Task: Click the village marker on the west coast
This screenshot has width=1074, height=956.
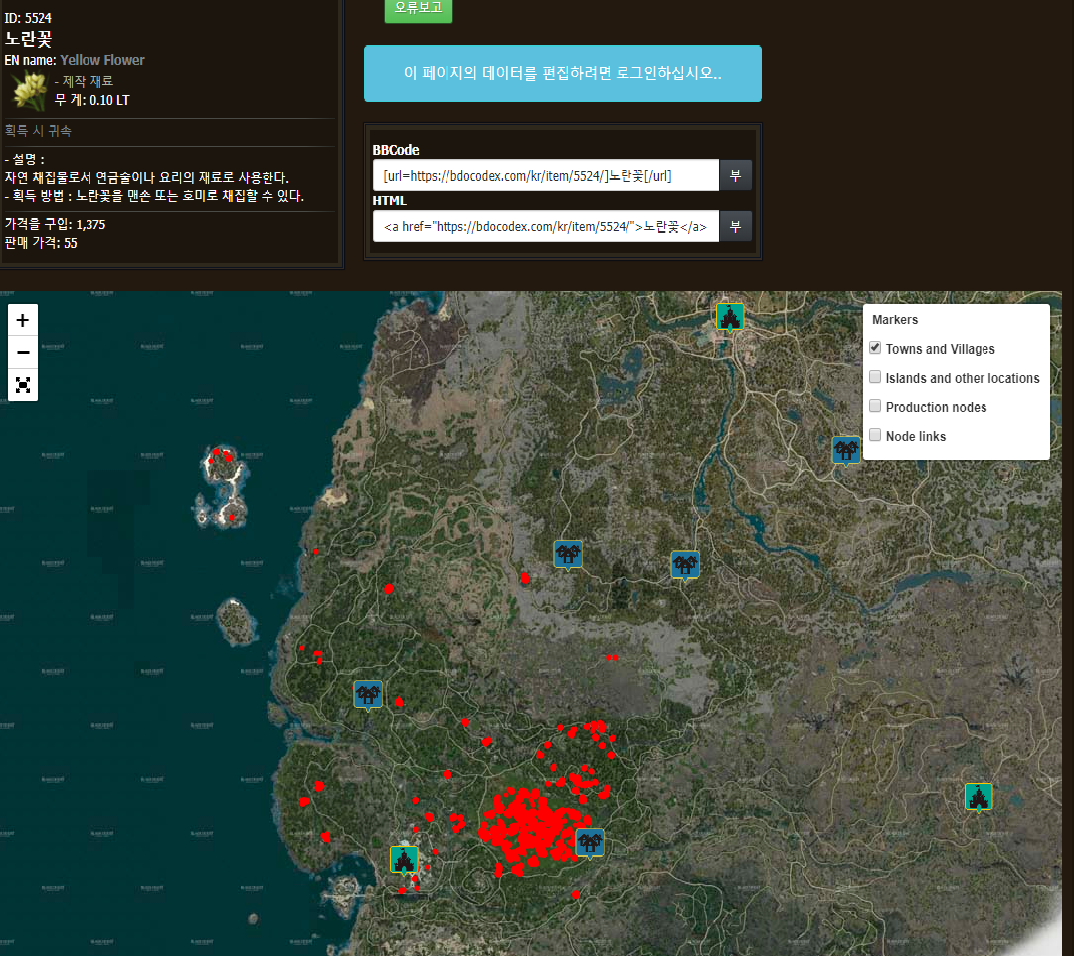Action: pos(368,695)
